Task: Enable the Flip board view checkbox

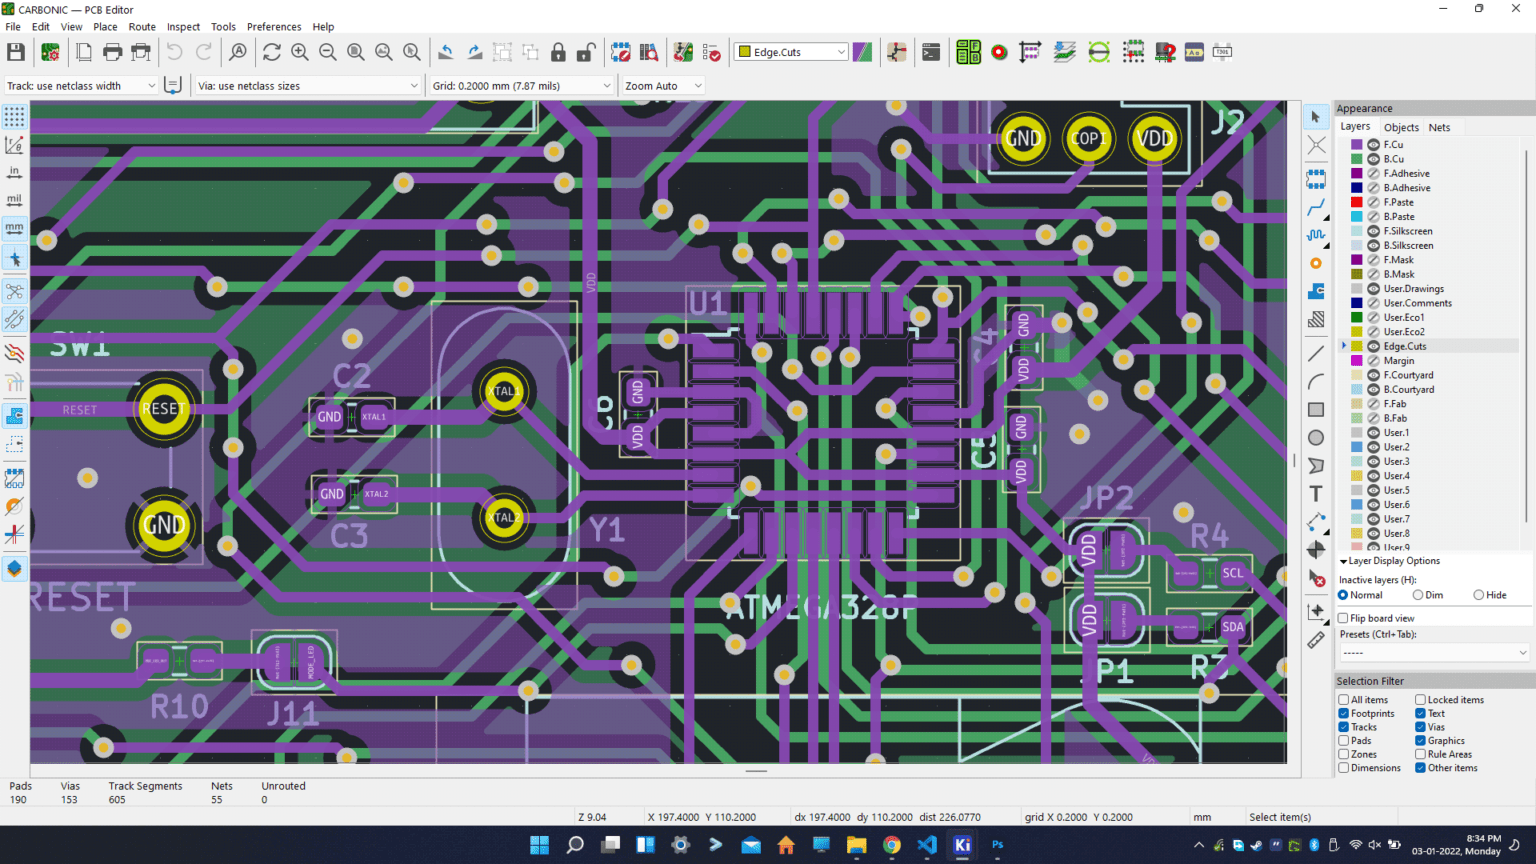Action: pyautogui.click(x=1343, y=617)
